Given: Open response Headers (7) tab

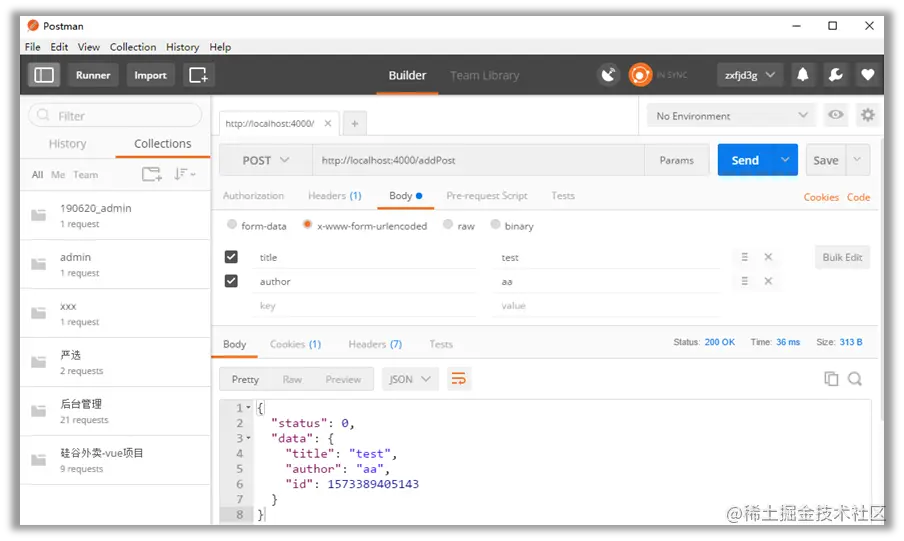Looking at the screenshot, I should [x=375, y=344].
